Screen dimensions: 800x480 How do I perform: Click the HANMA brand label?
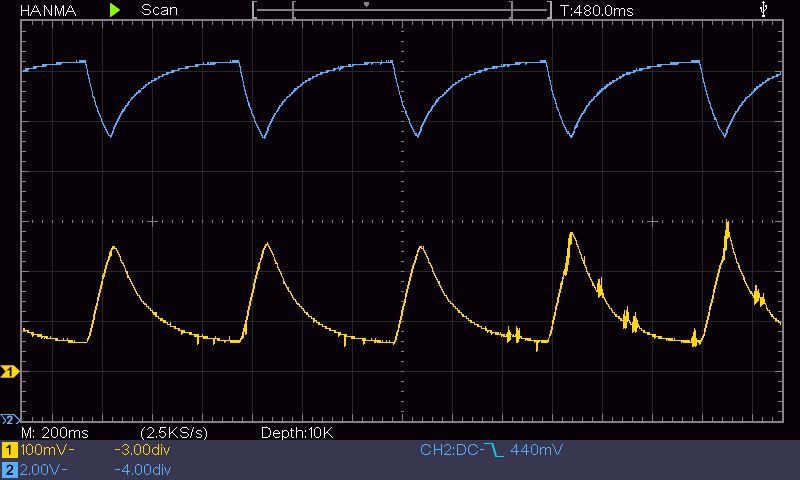coord(48,10)
